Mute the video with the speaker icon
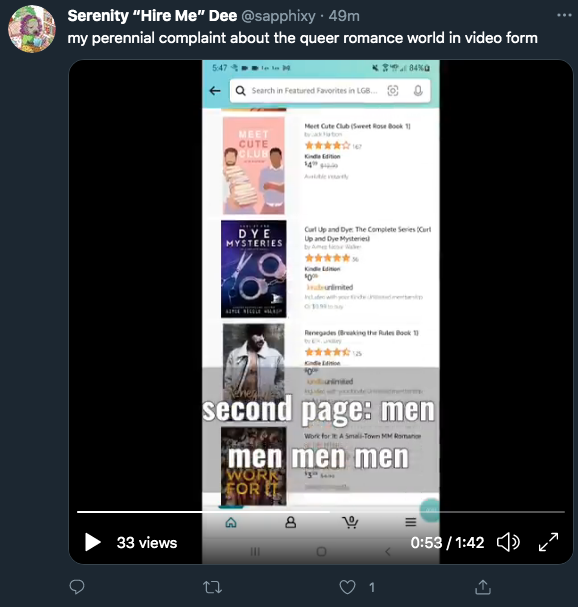Screen dimensions: 578x607 pyautogui.click(x=508, y=542)
